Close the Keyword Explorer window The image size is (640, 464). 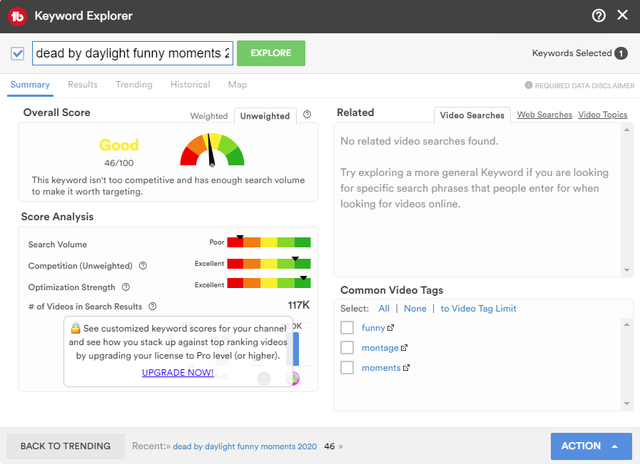622,15
